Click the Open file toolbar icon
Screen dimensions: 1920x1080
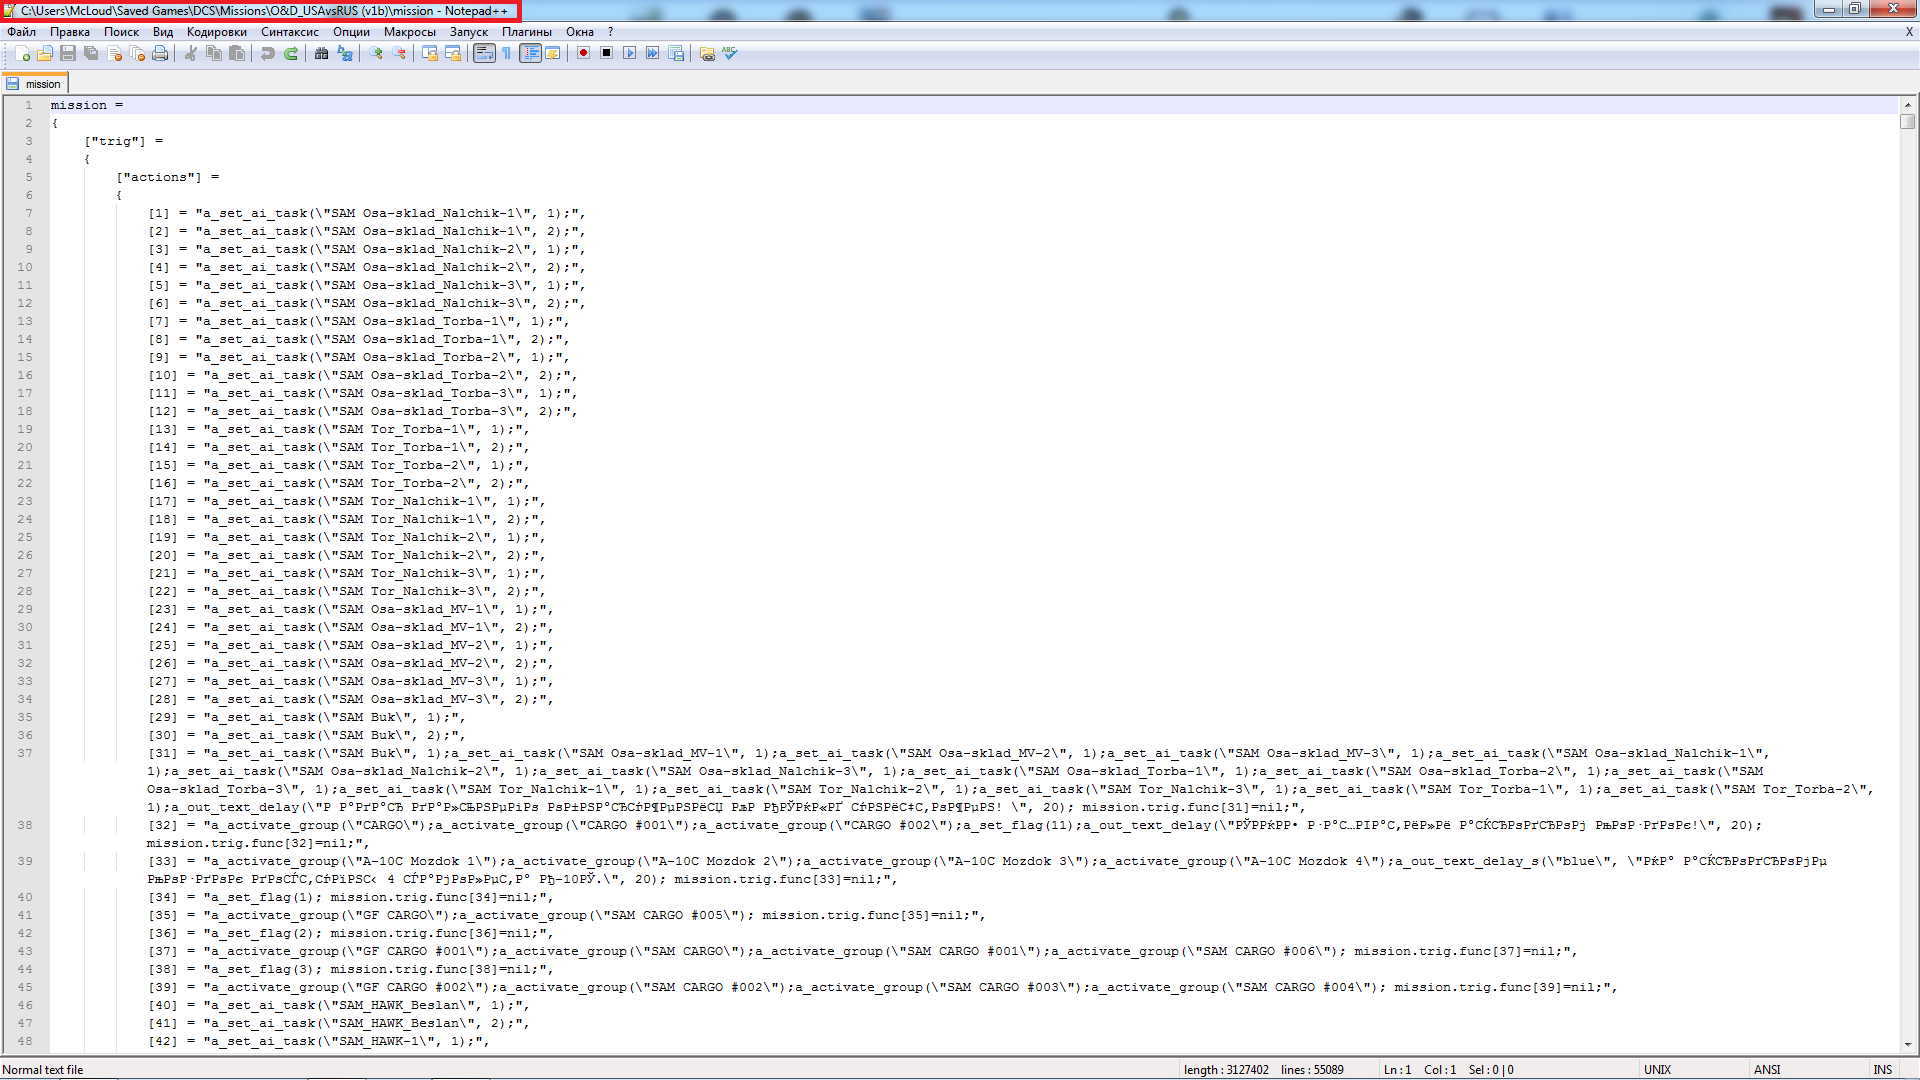click(x=45, y=54)
